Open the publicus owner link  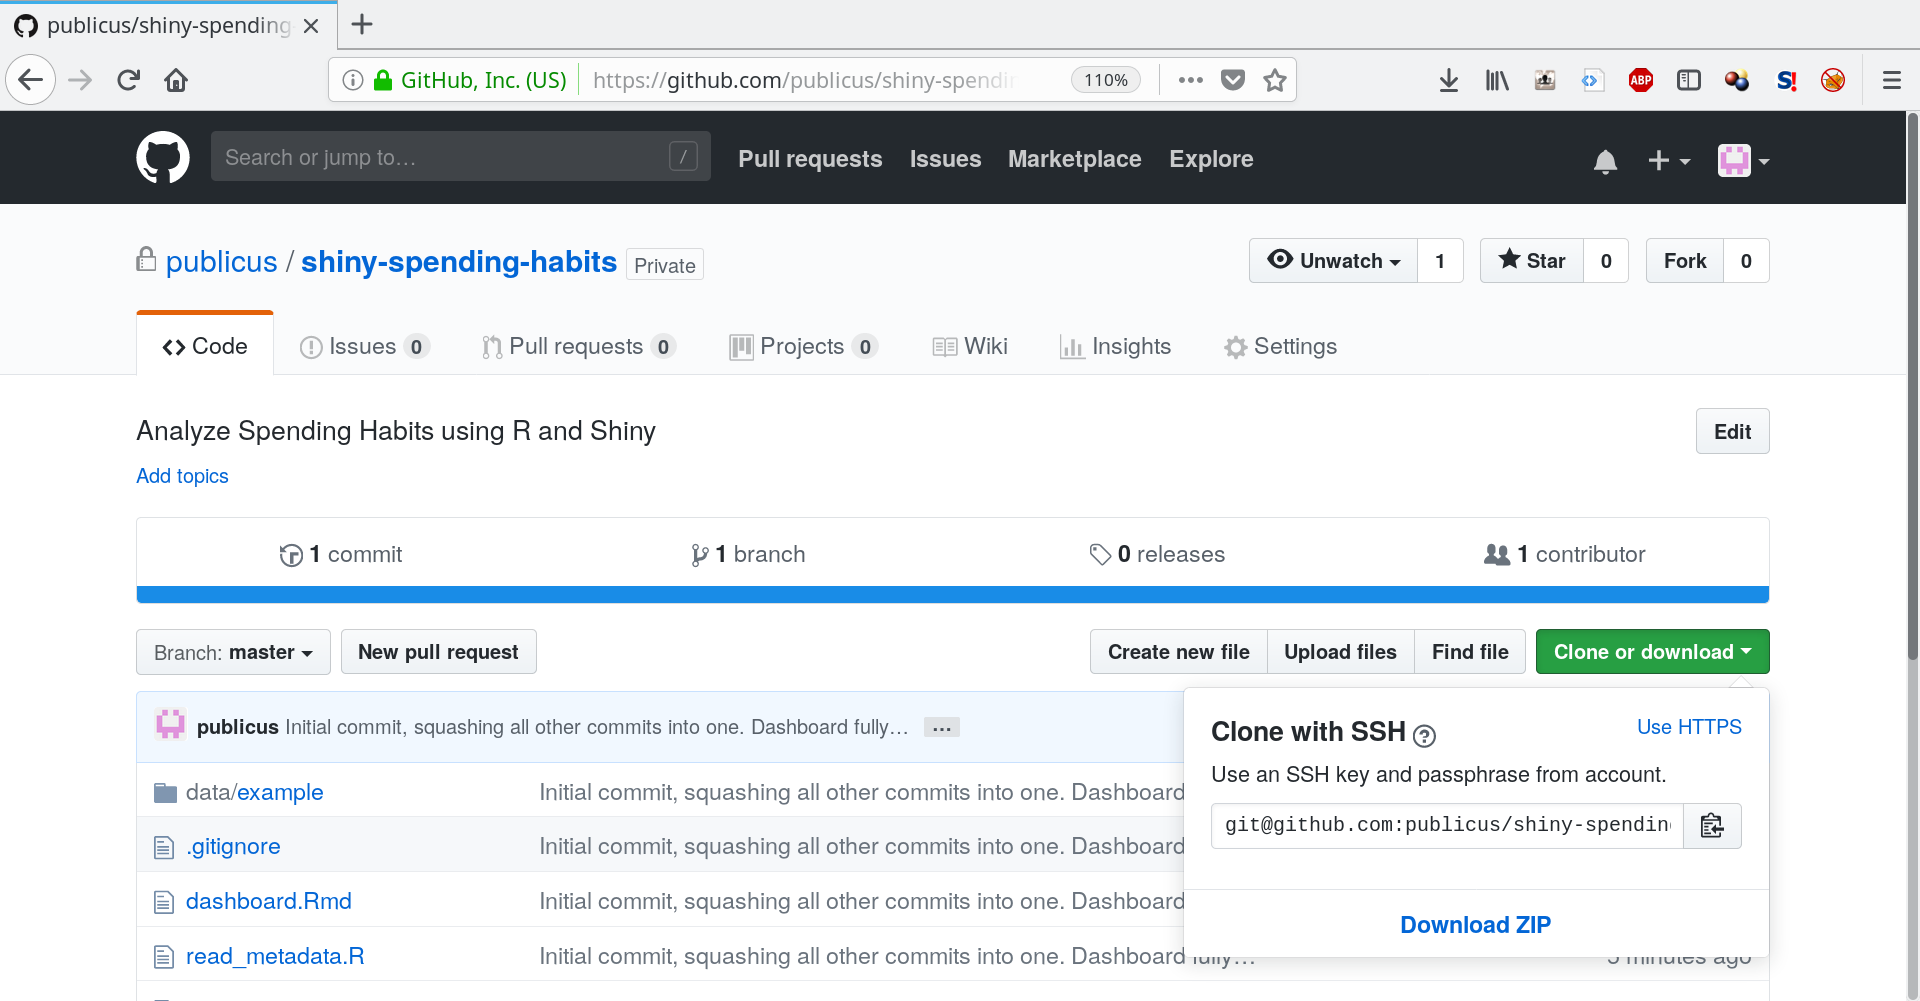[221, 261]
